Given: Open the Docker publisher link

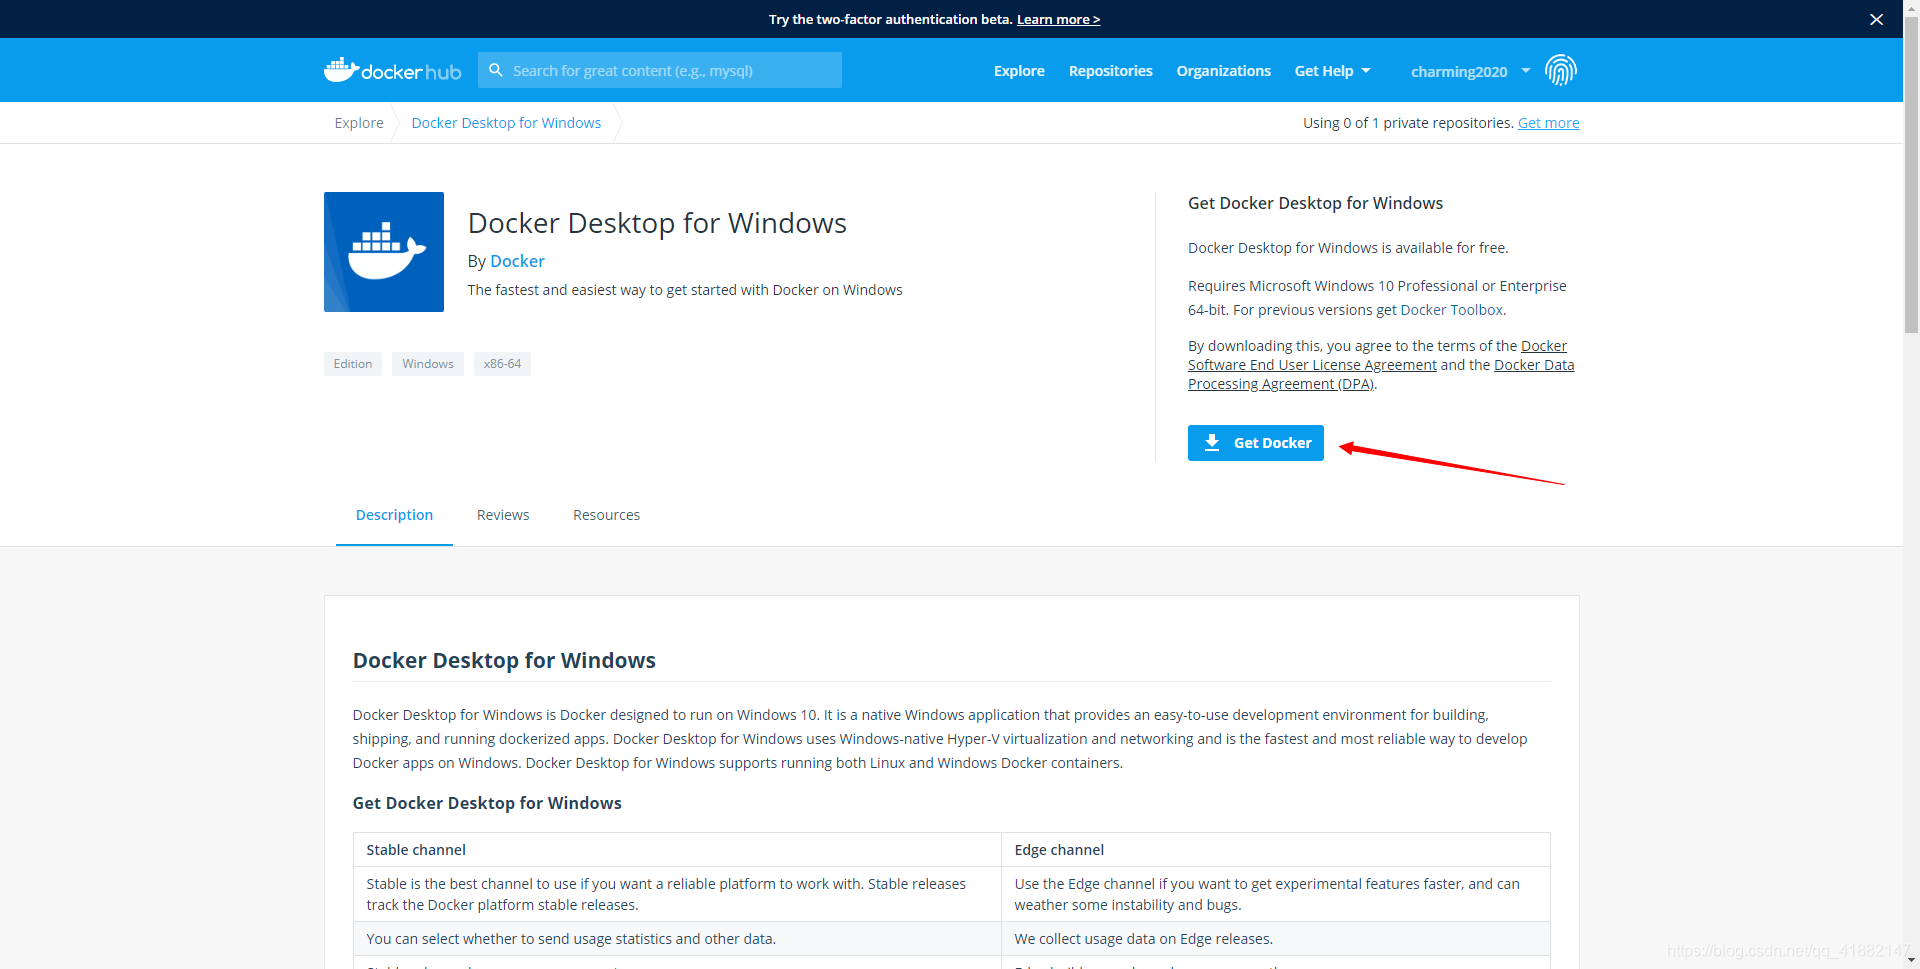Looking at the screenshot, I should [517, 261].
